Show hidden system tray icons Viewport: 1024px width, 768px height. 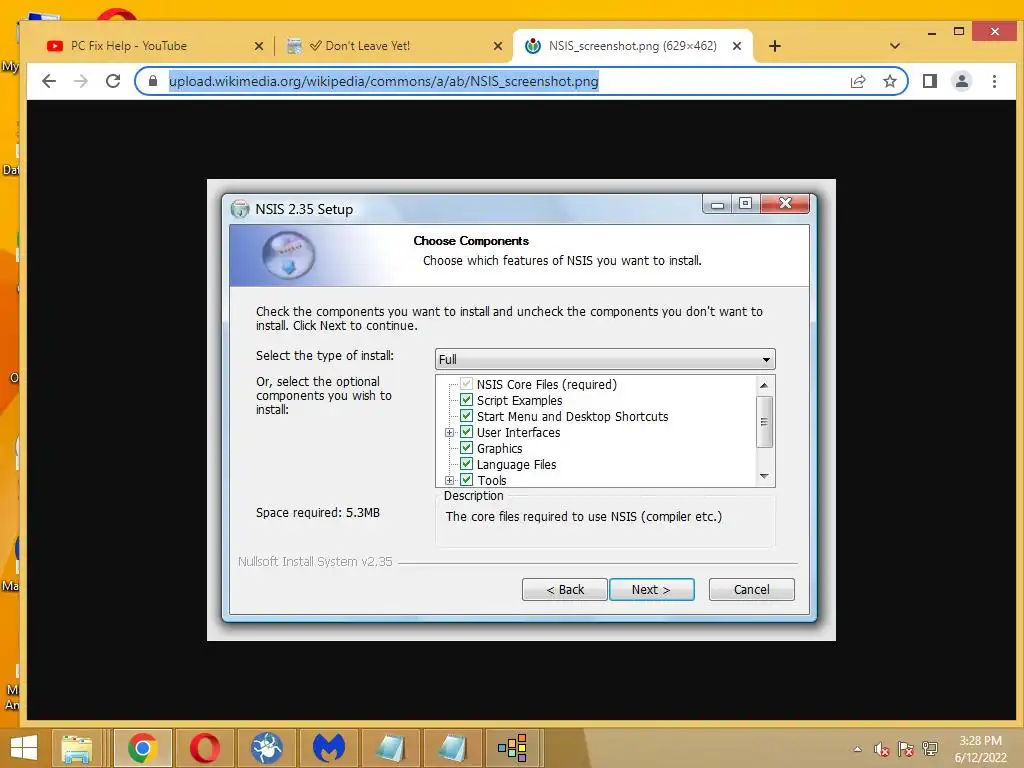(x=857, y=749)
